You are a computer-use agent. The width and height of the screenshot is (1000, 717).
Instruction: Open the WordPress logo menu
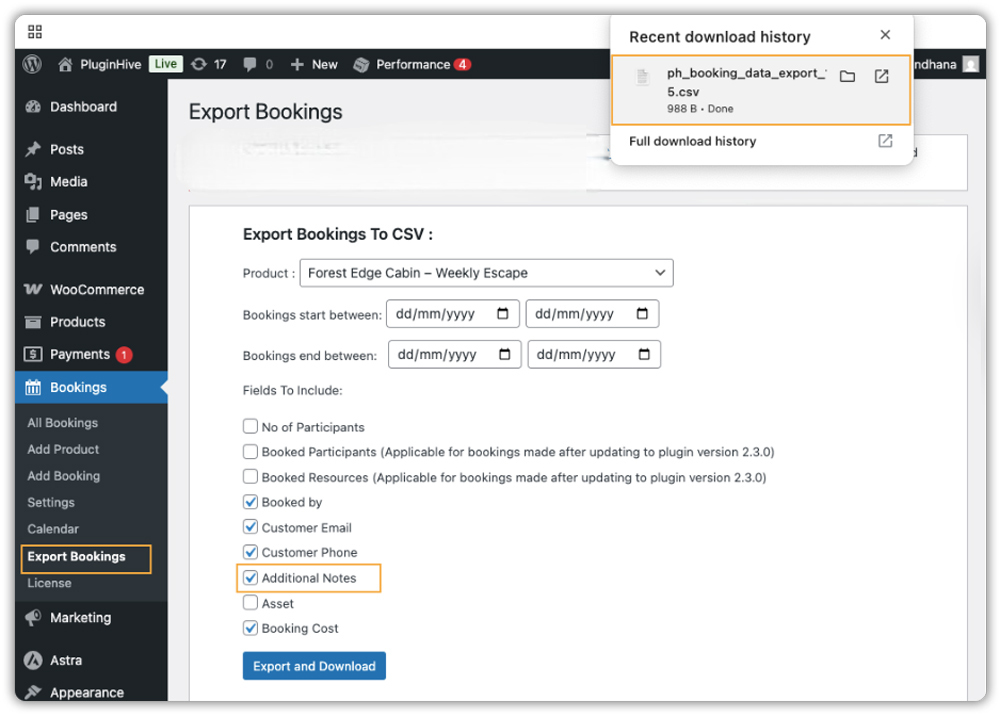pyautogui.click(x=31, y=64)
